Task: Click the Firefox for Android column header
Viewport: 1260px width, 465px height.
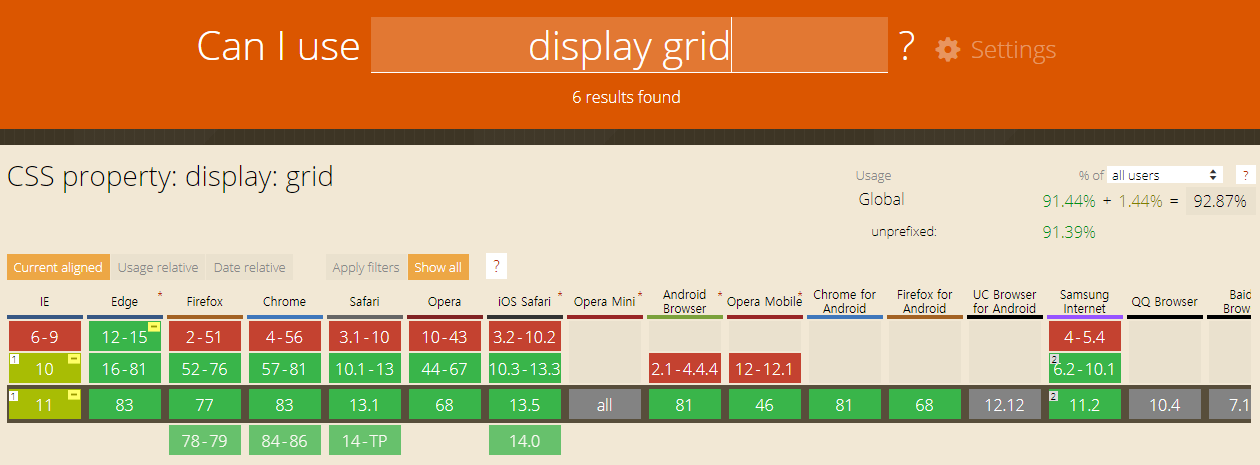Action: click(x=925, y=301)
